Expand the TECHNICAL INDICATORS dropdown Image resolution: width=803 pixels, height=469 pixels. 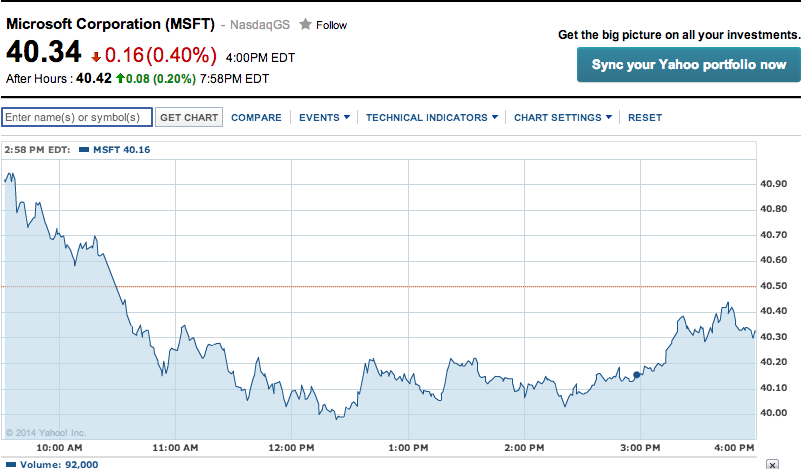pyautogui.click(x=432, y=118)
